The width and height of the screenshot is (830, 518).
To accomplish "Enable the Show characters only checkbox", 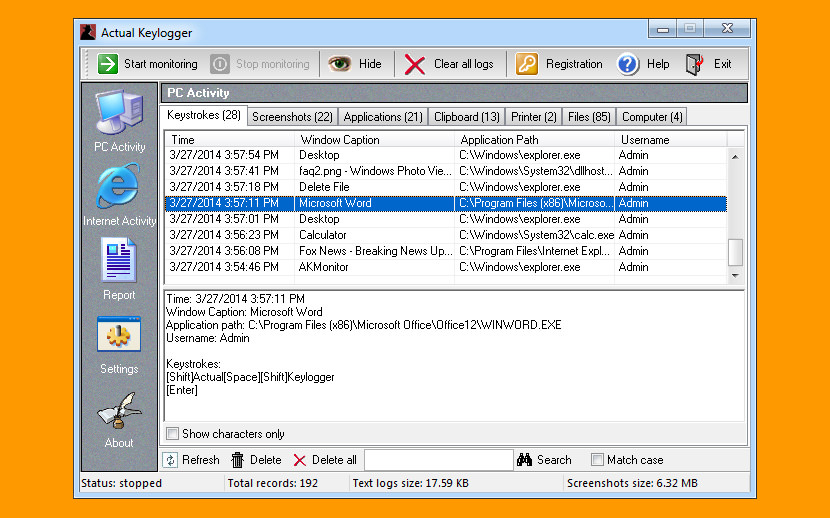I will (173, 434).
